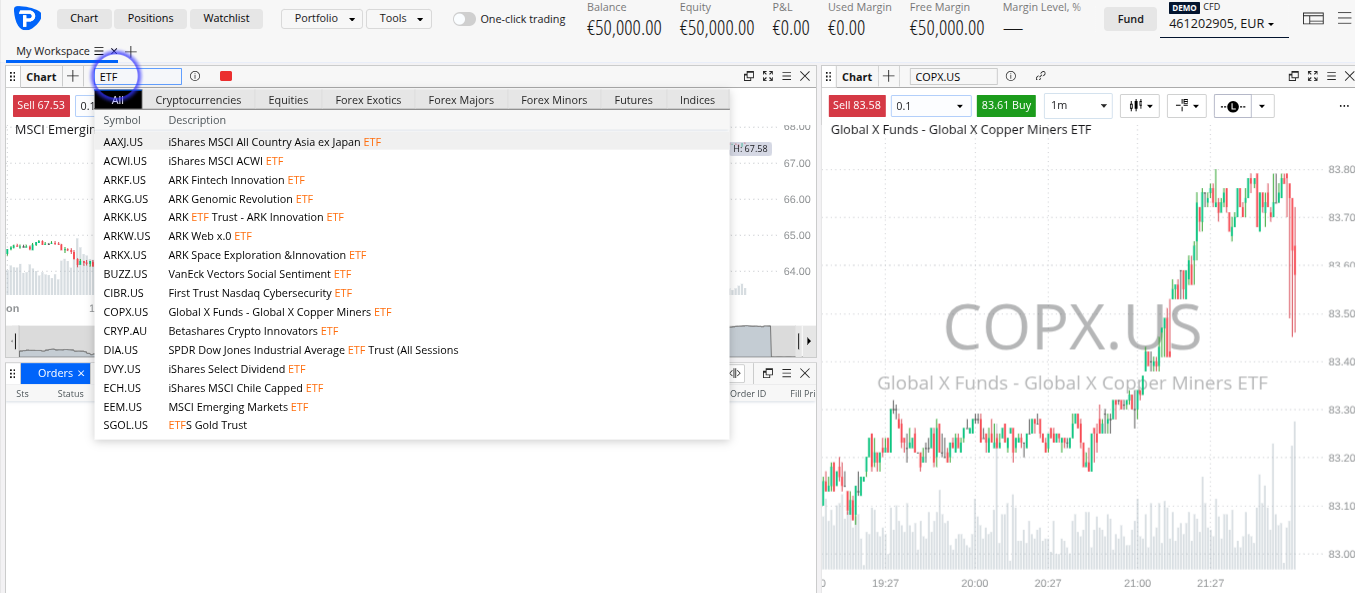Choose COPX.US Global X Copper Miners result
The image size is (1355, 593).
tap(412, 312)
